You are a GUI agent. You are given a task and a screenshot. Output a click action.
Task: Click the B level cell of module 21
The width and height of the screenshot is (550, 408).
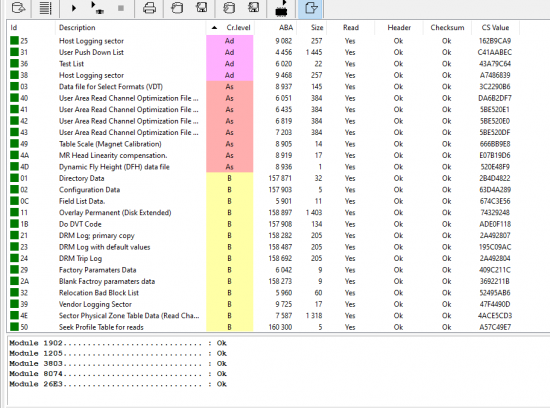tap(229, 235)
